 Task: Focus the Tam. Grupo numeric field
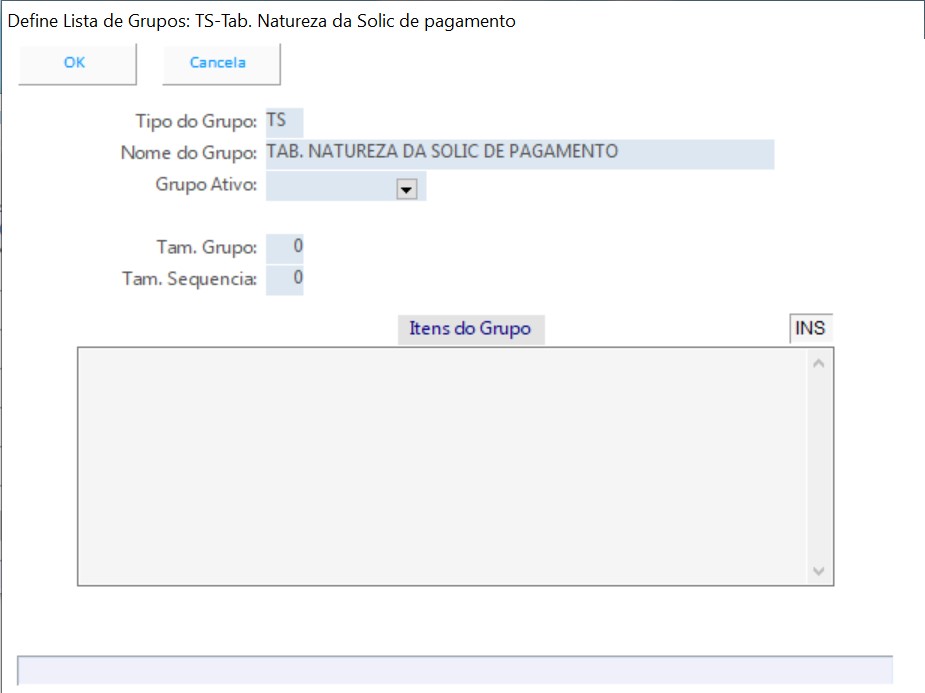pyautogui.click(x=285, y=247)
